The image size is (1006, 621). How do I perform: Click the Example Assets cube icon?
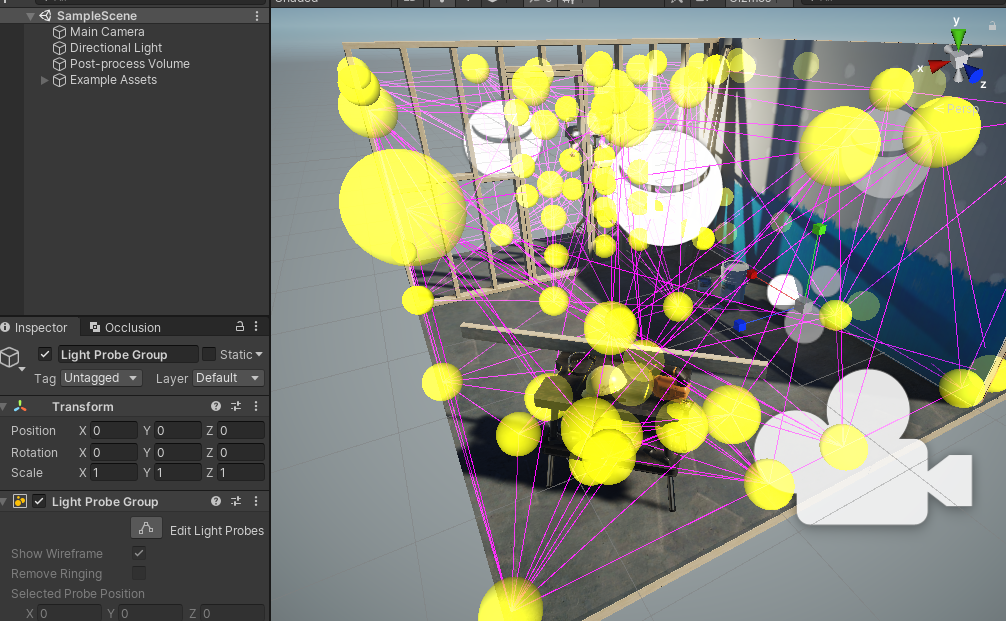point(60,80)
